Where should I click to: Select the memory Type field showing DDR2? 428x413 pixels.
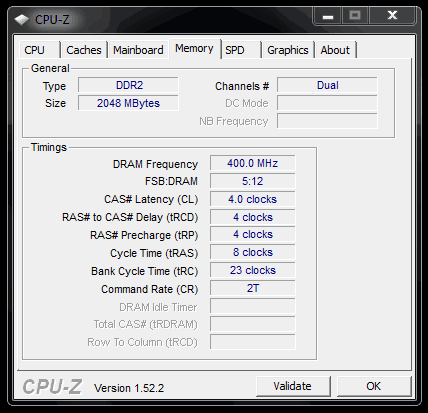pos(128,85)
